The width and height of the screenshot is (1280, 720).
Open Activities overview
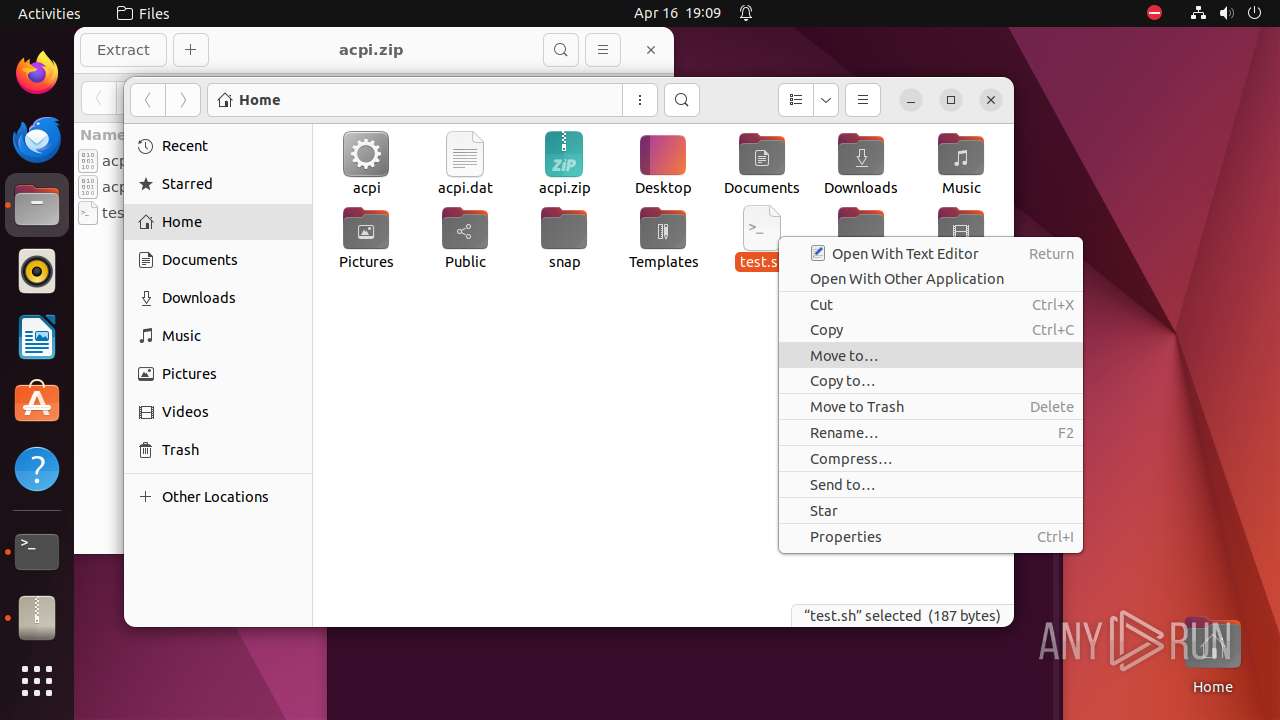pos(49,13)
